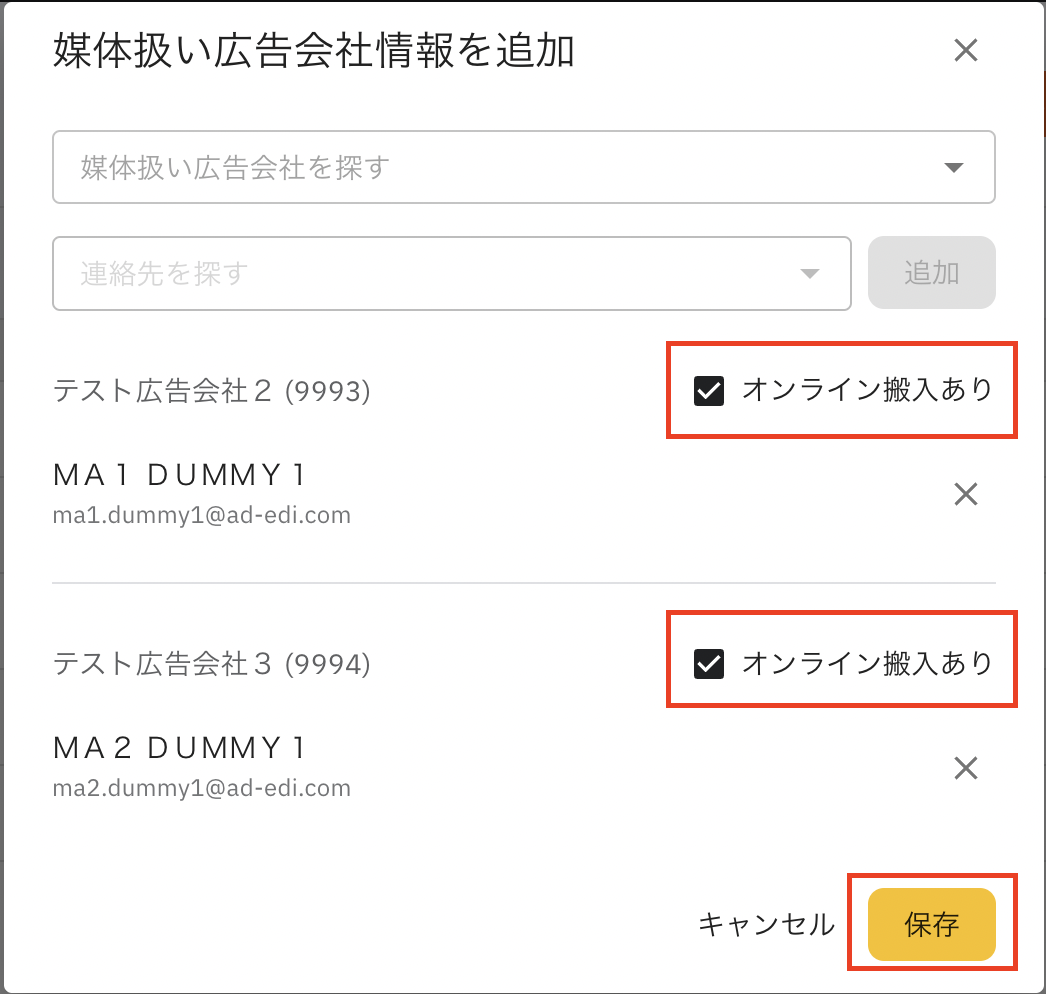Click the 保存 button
1046x994 pixels.
click(x=931, y=925)
